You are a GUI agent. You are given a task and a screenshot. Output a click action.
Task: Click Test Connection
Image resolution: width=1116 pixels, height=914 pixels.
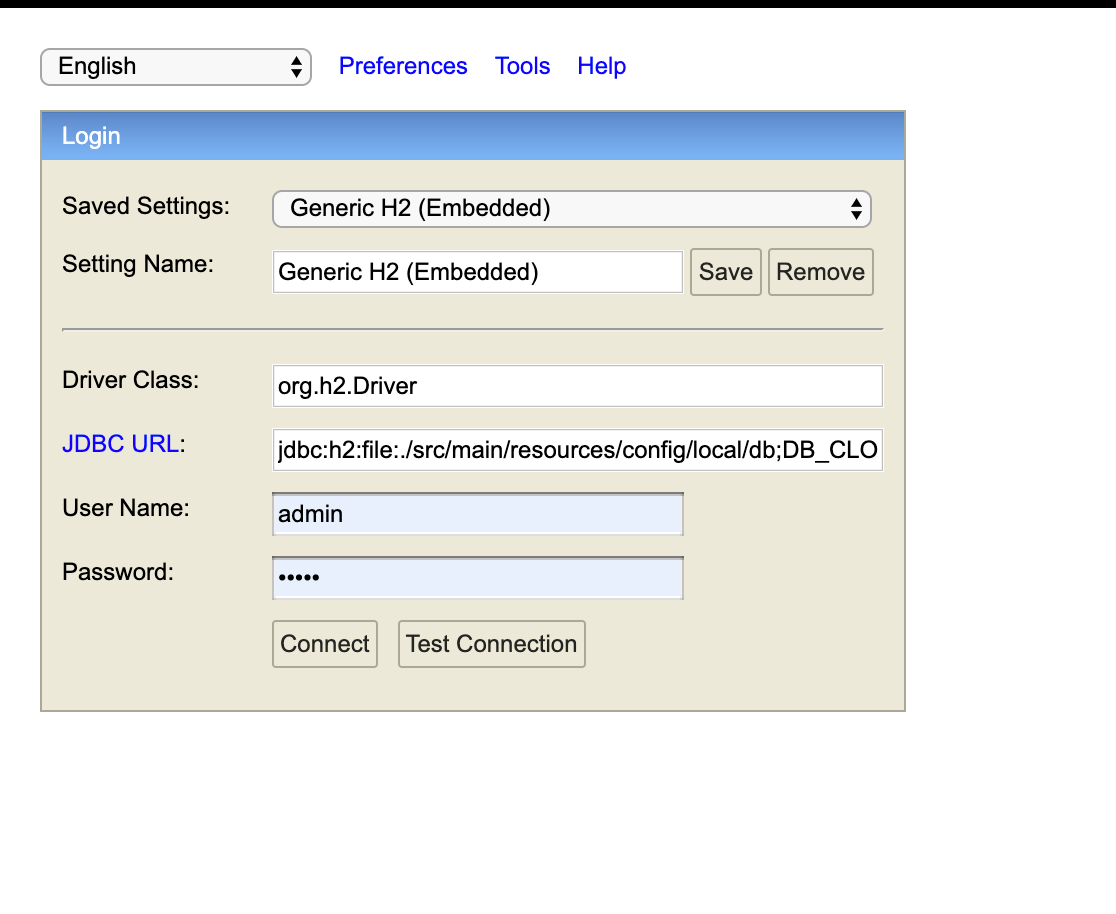tap(491, 644)
